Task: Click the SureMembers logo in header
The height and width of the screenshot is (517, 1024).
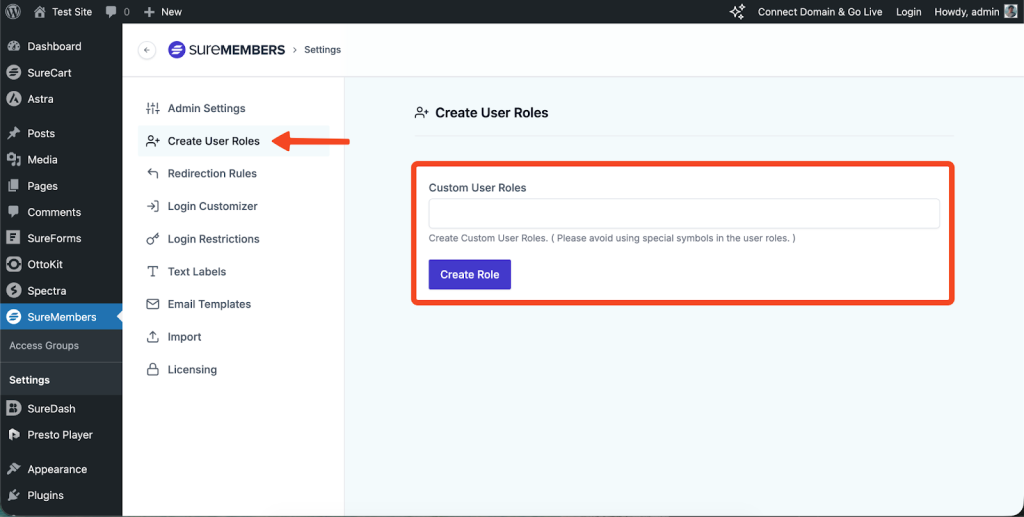Action: pyautogui.click(x=226, y=50)
